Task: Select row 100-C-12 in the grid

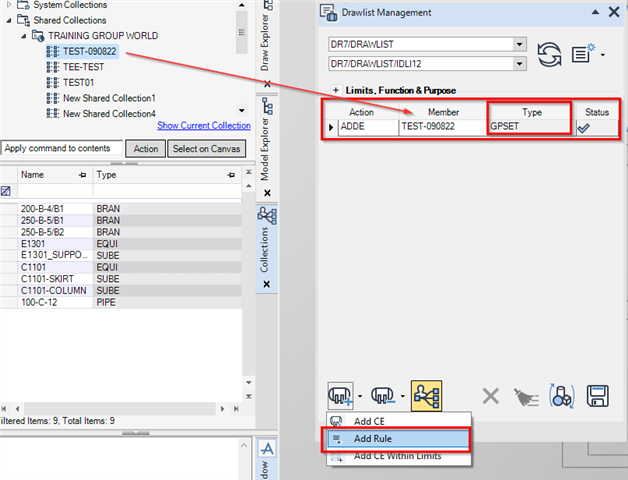Action: pos(121,302)
